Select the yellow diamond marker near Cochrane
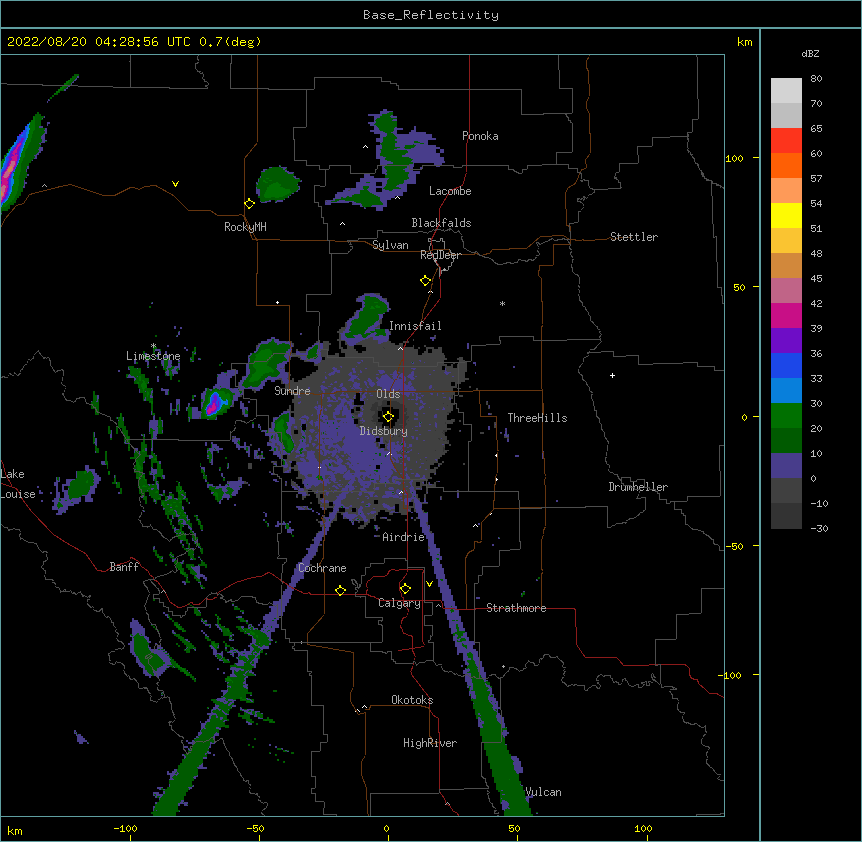This screenshot has width=862, height=842. click(340, 590)
